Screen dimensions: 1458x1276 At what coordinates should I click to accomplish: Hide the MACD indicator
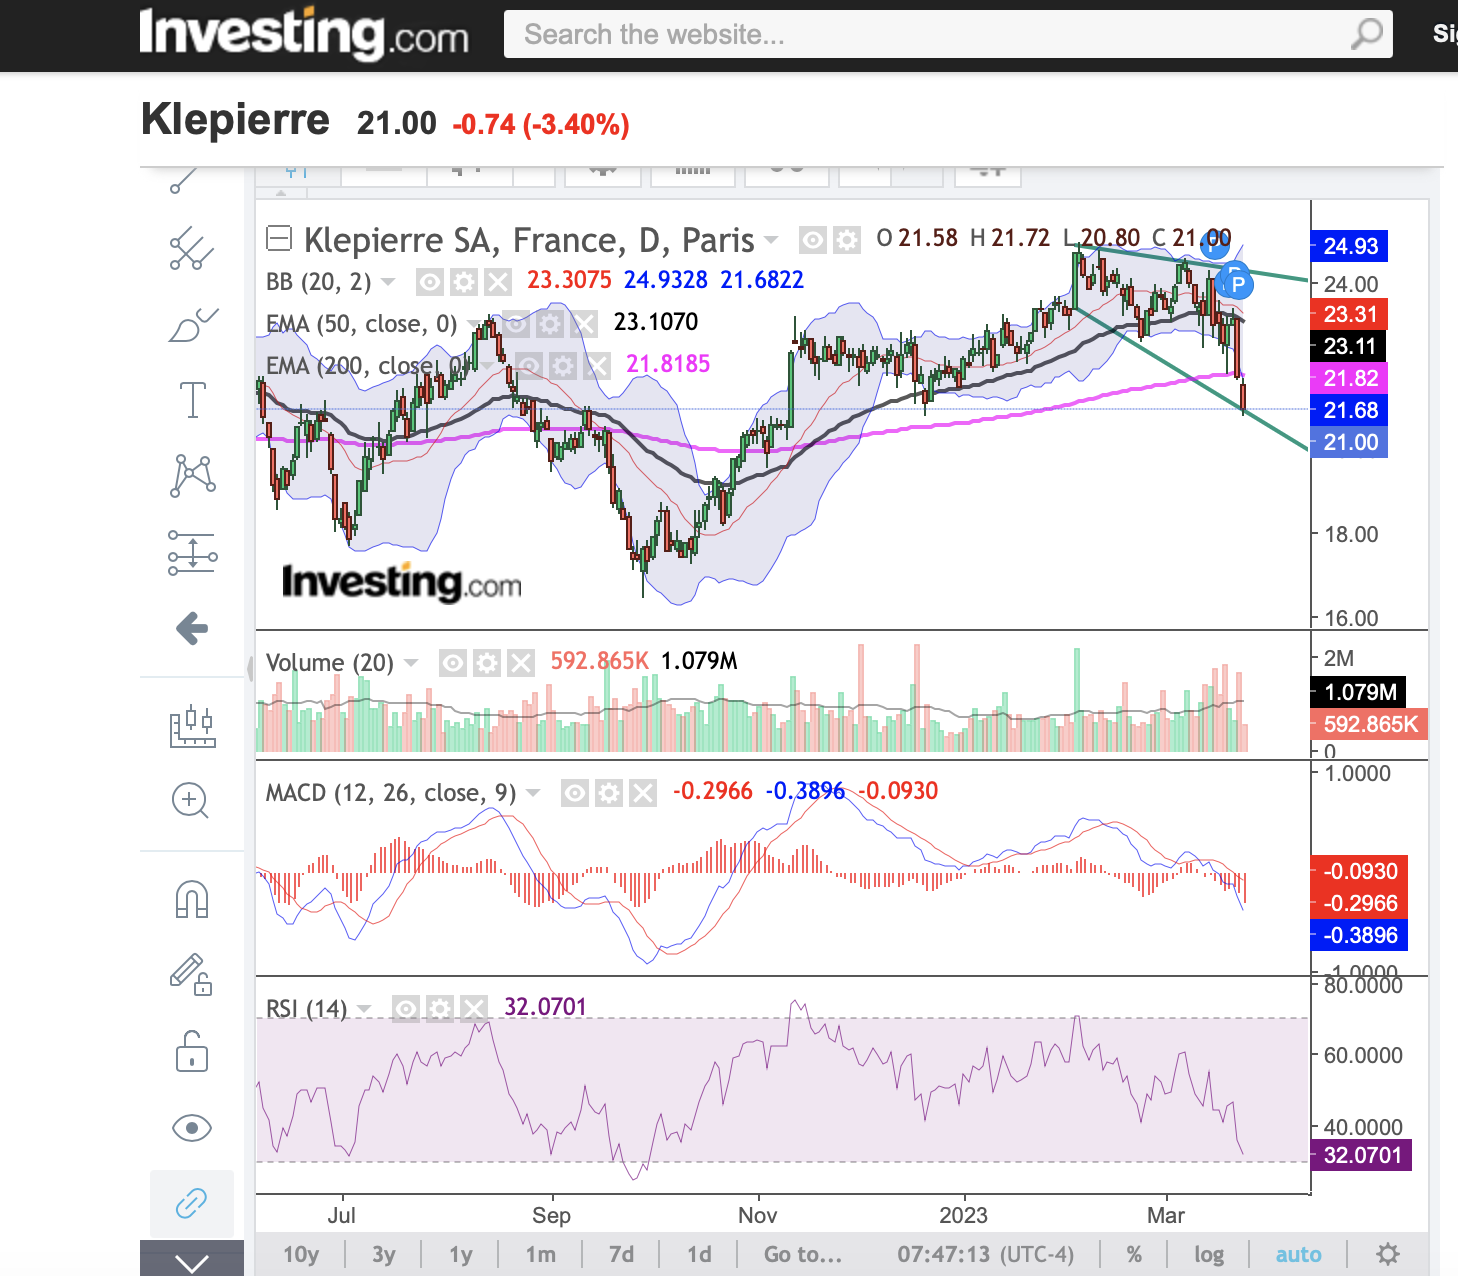click(x=575, y=794)
